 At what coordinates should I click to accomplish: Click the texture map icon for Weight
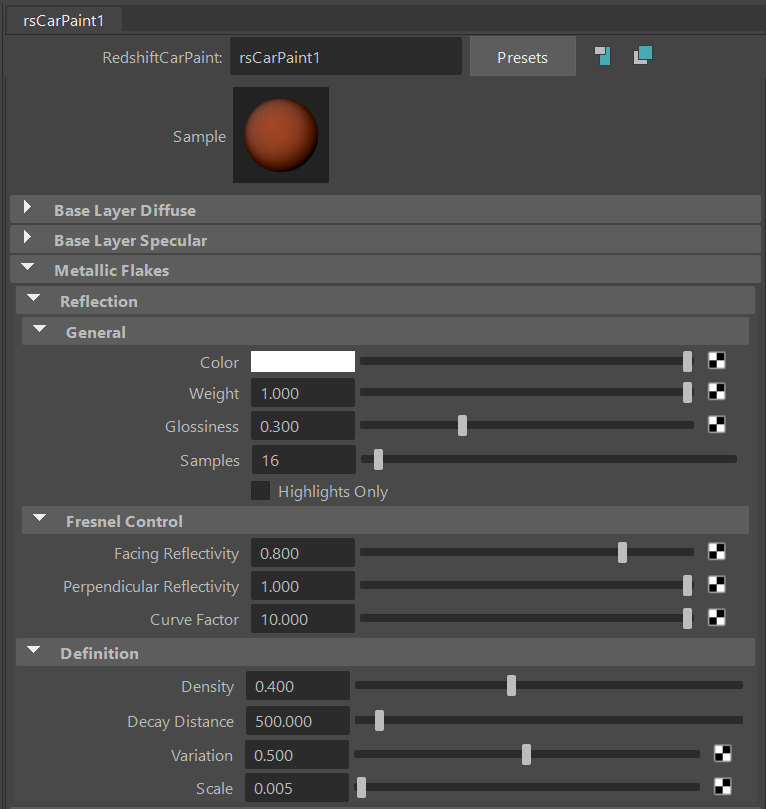pos(716,392)
